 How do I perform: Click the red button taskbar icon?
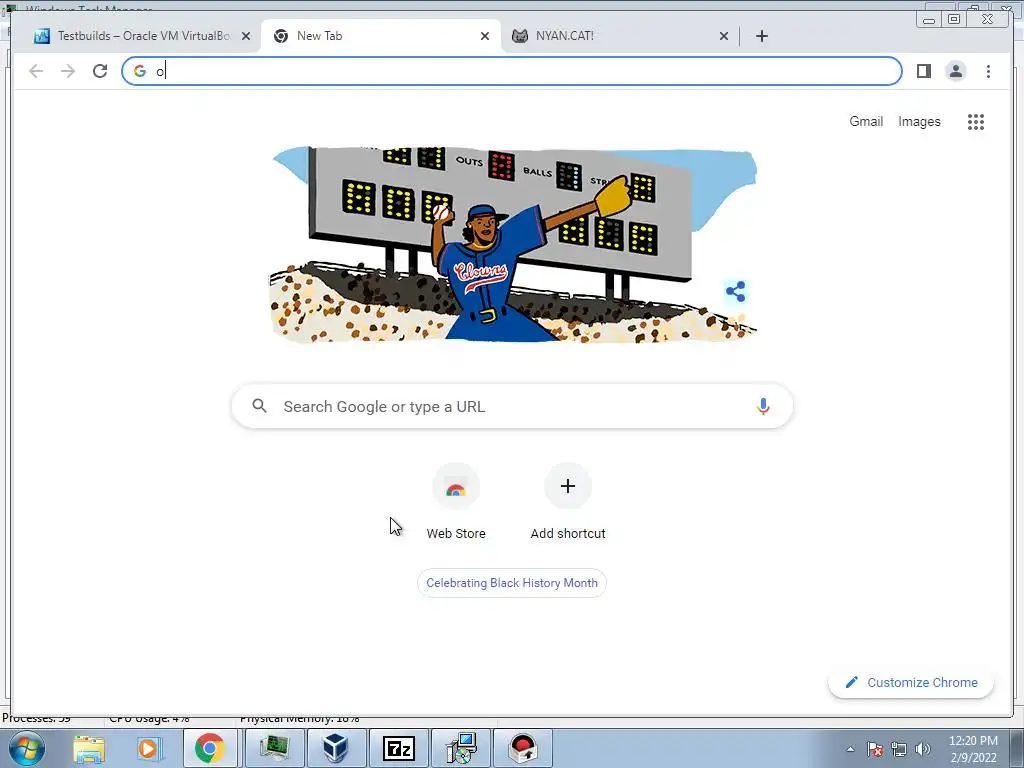tap(522, 748)
